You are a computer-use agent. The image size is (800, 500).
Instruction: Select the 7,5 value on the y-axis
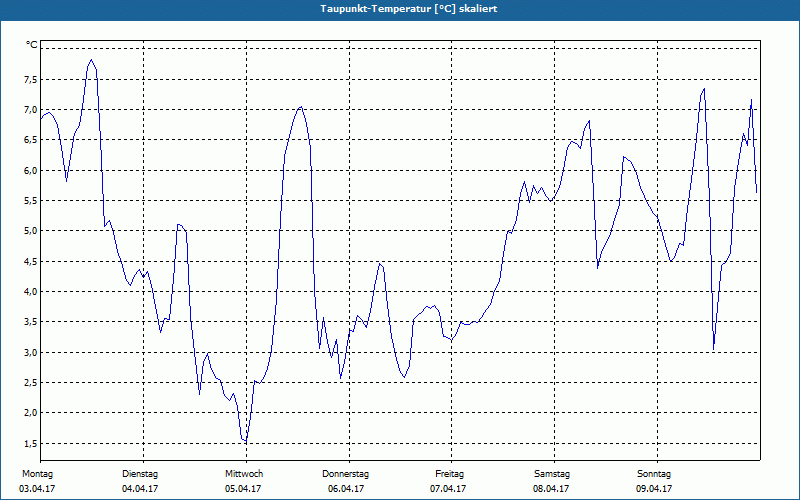[x=29, y=80]
